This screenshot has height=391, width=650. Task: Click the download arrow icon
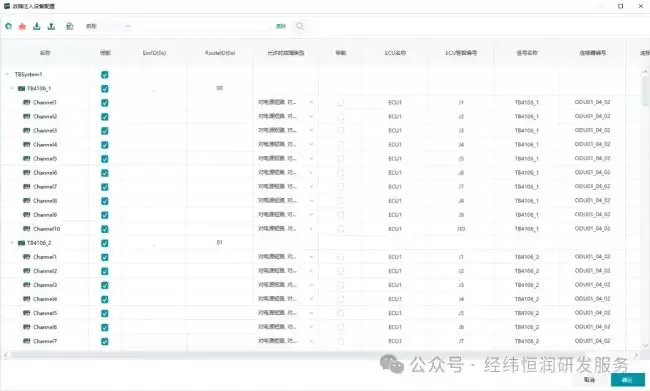[x=36, y=26]
